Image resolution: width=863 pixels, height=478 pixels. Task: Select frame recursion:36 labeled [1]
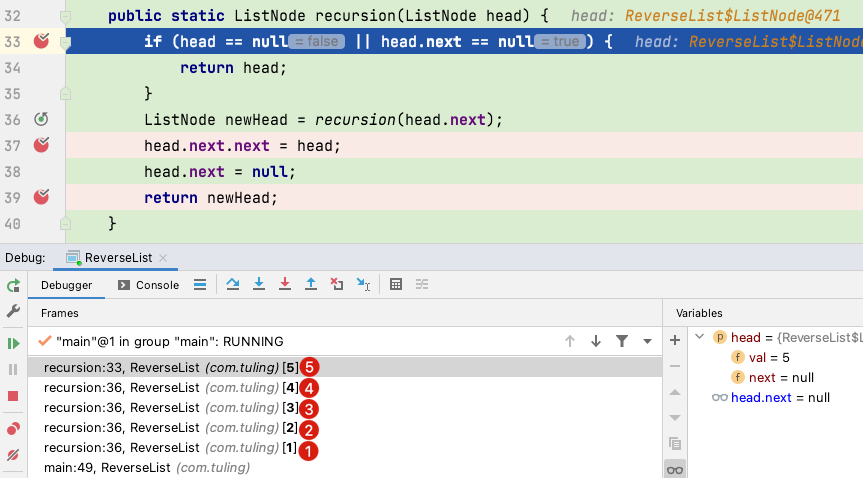[345, 448]
